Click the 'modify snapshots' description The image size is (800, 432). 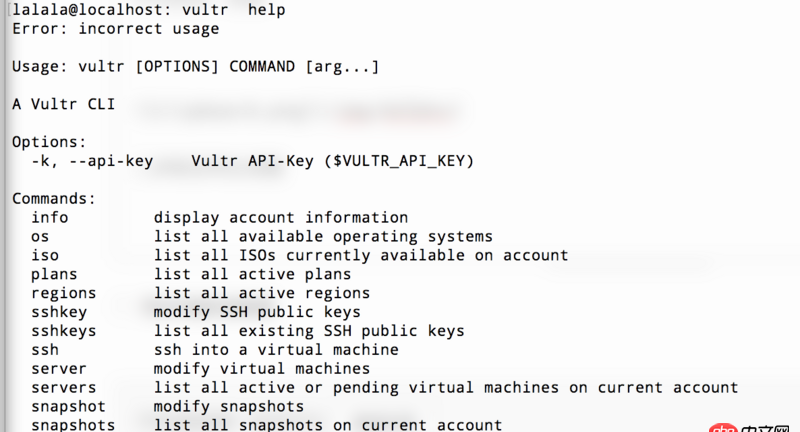coord(228,407)
